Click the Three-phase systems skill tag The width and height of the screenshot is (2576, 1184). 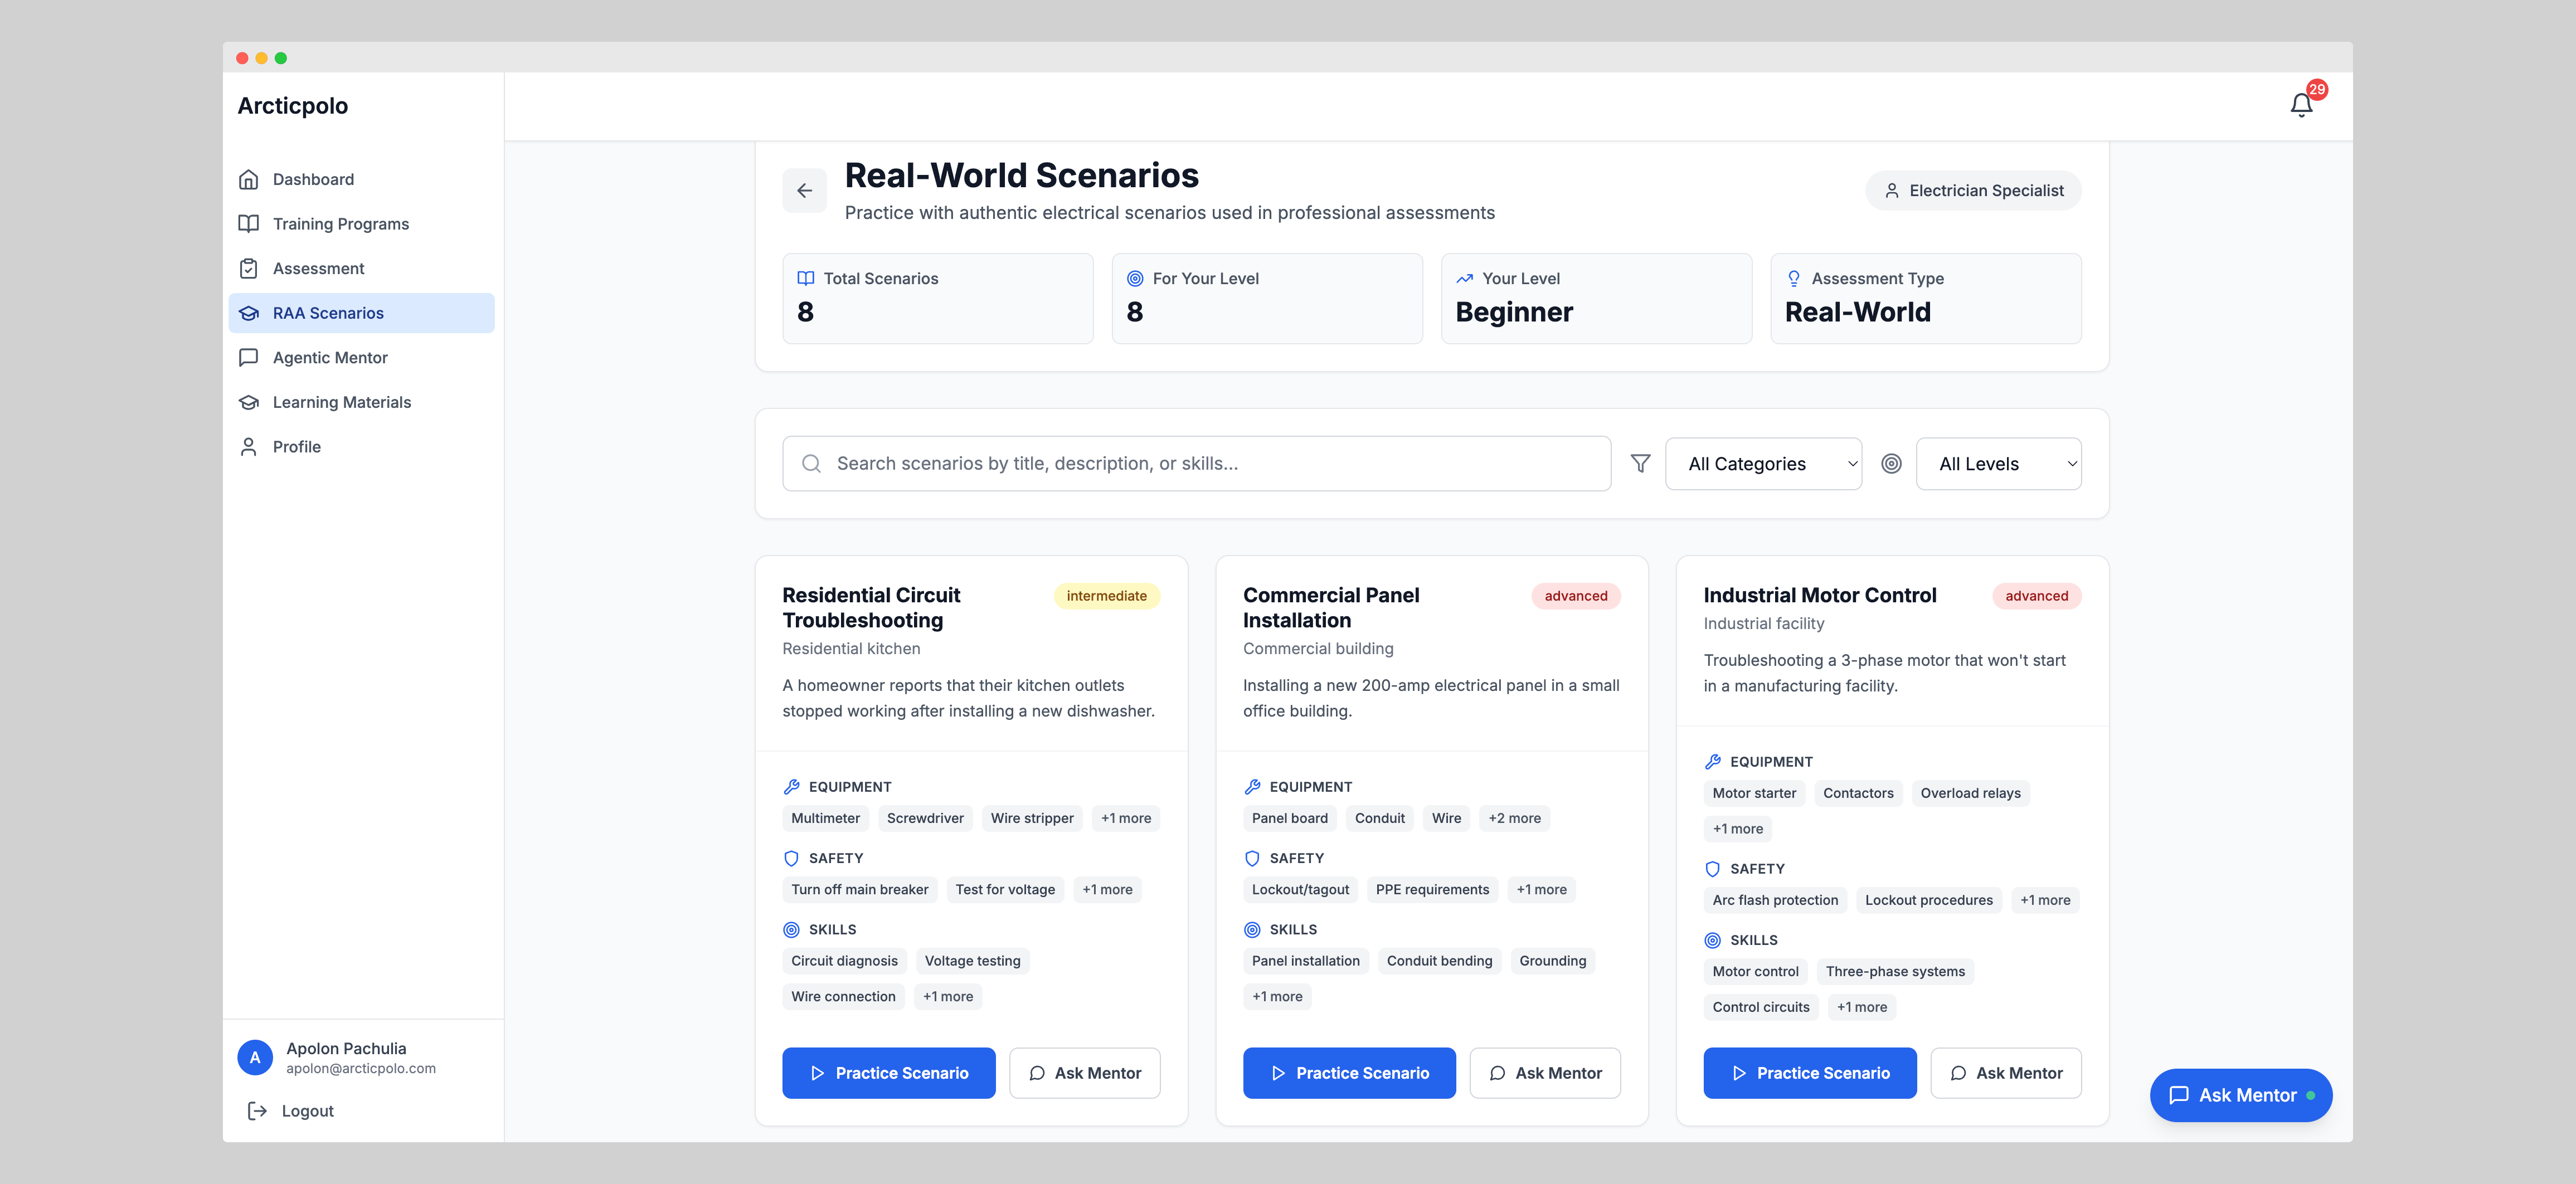click(x=1895, y=971)
